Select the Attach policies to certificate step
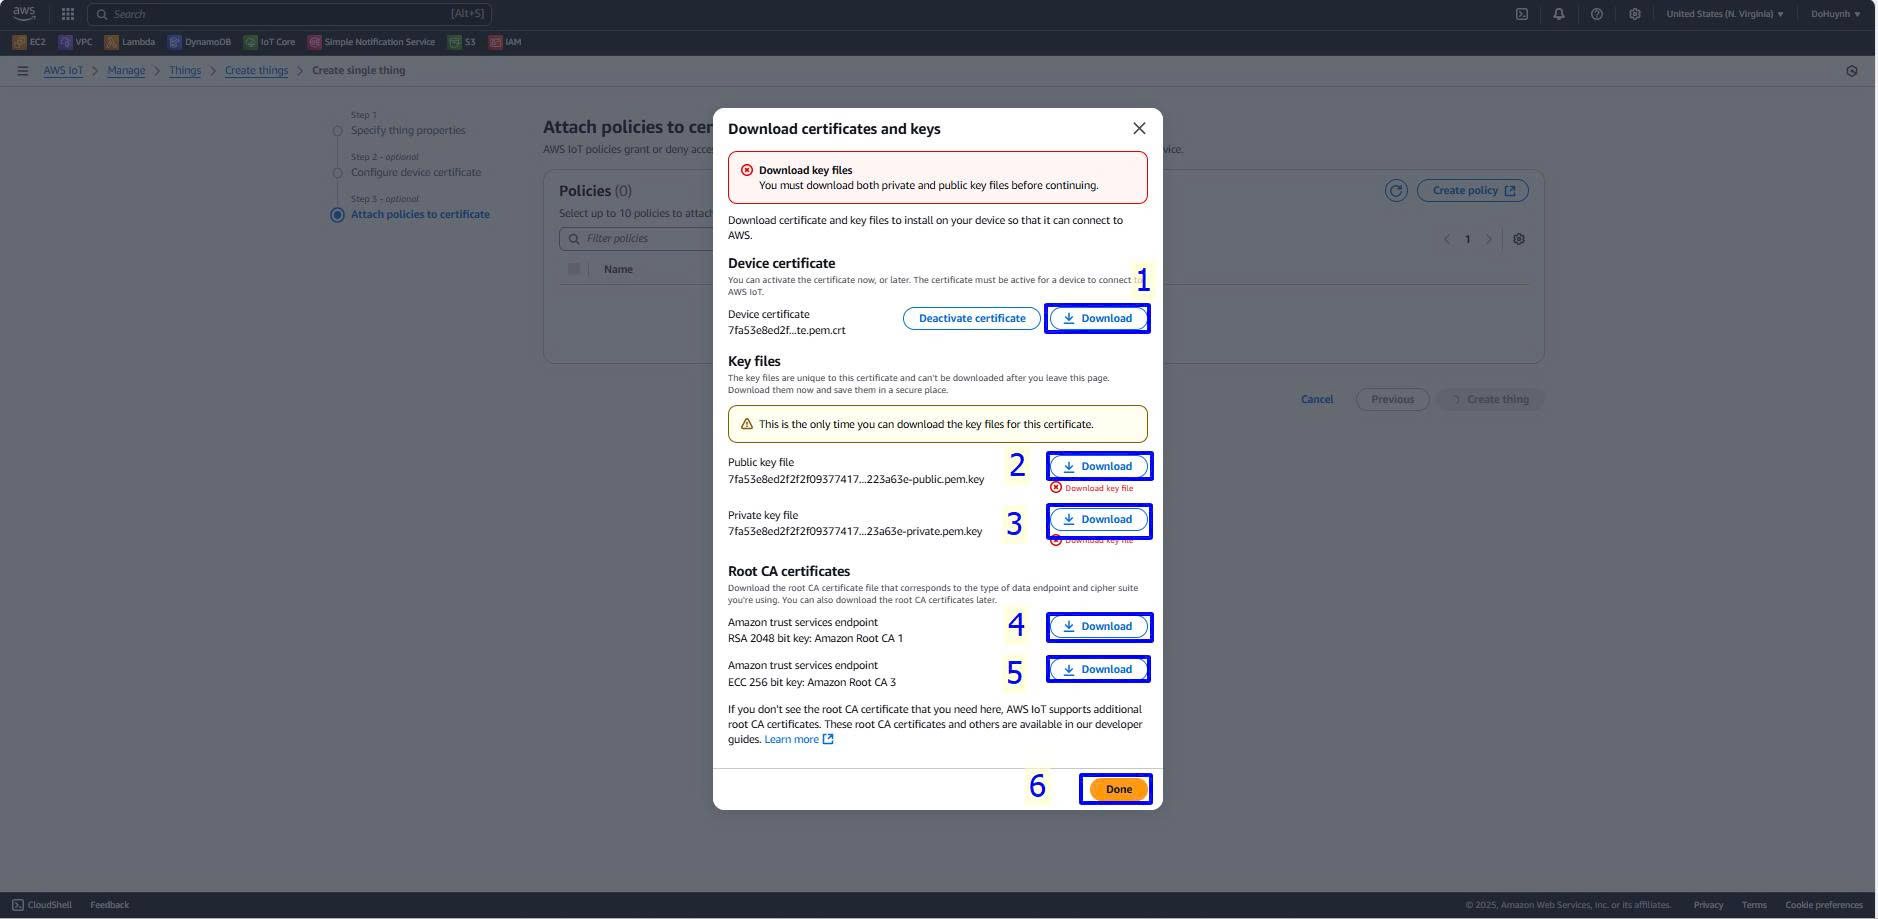1878x919 pixels. pyautogui.click(x=420, y=215)
